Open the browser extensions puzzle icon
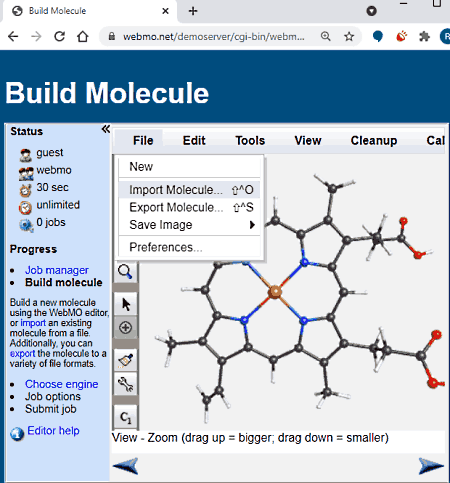Image resolution: width=450 pixels, height=483 pixels. point(424,36)
